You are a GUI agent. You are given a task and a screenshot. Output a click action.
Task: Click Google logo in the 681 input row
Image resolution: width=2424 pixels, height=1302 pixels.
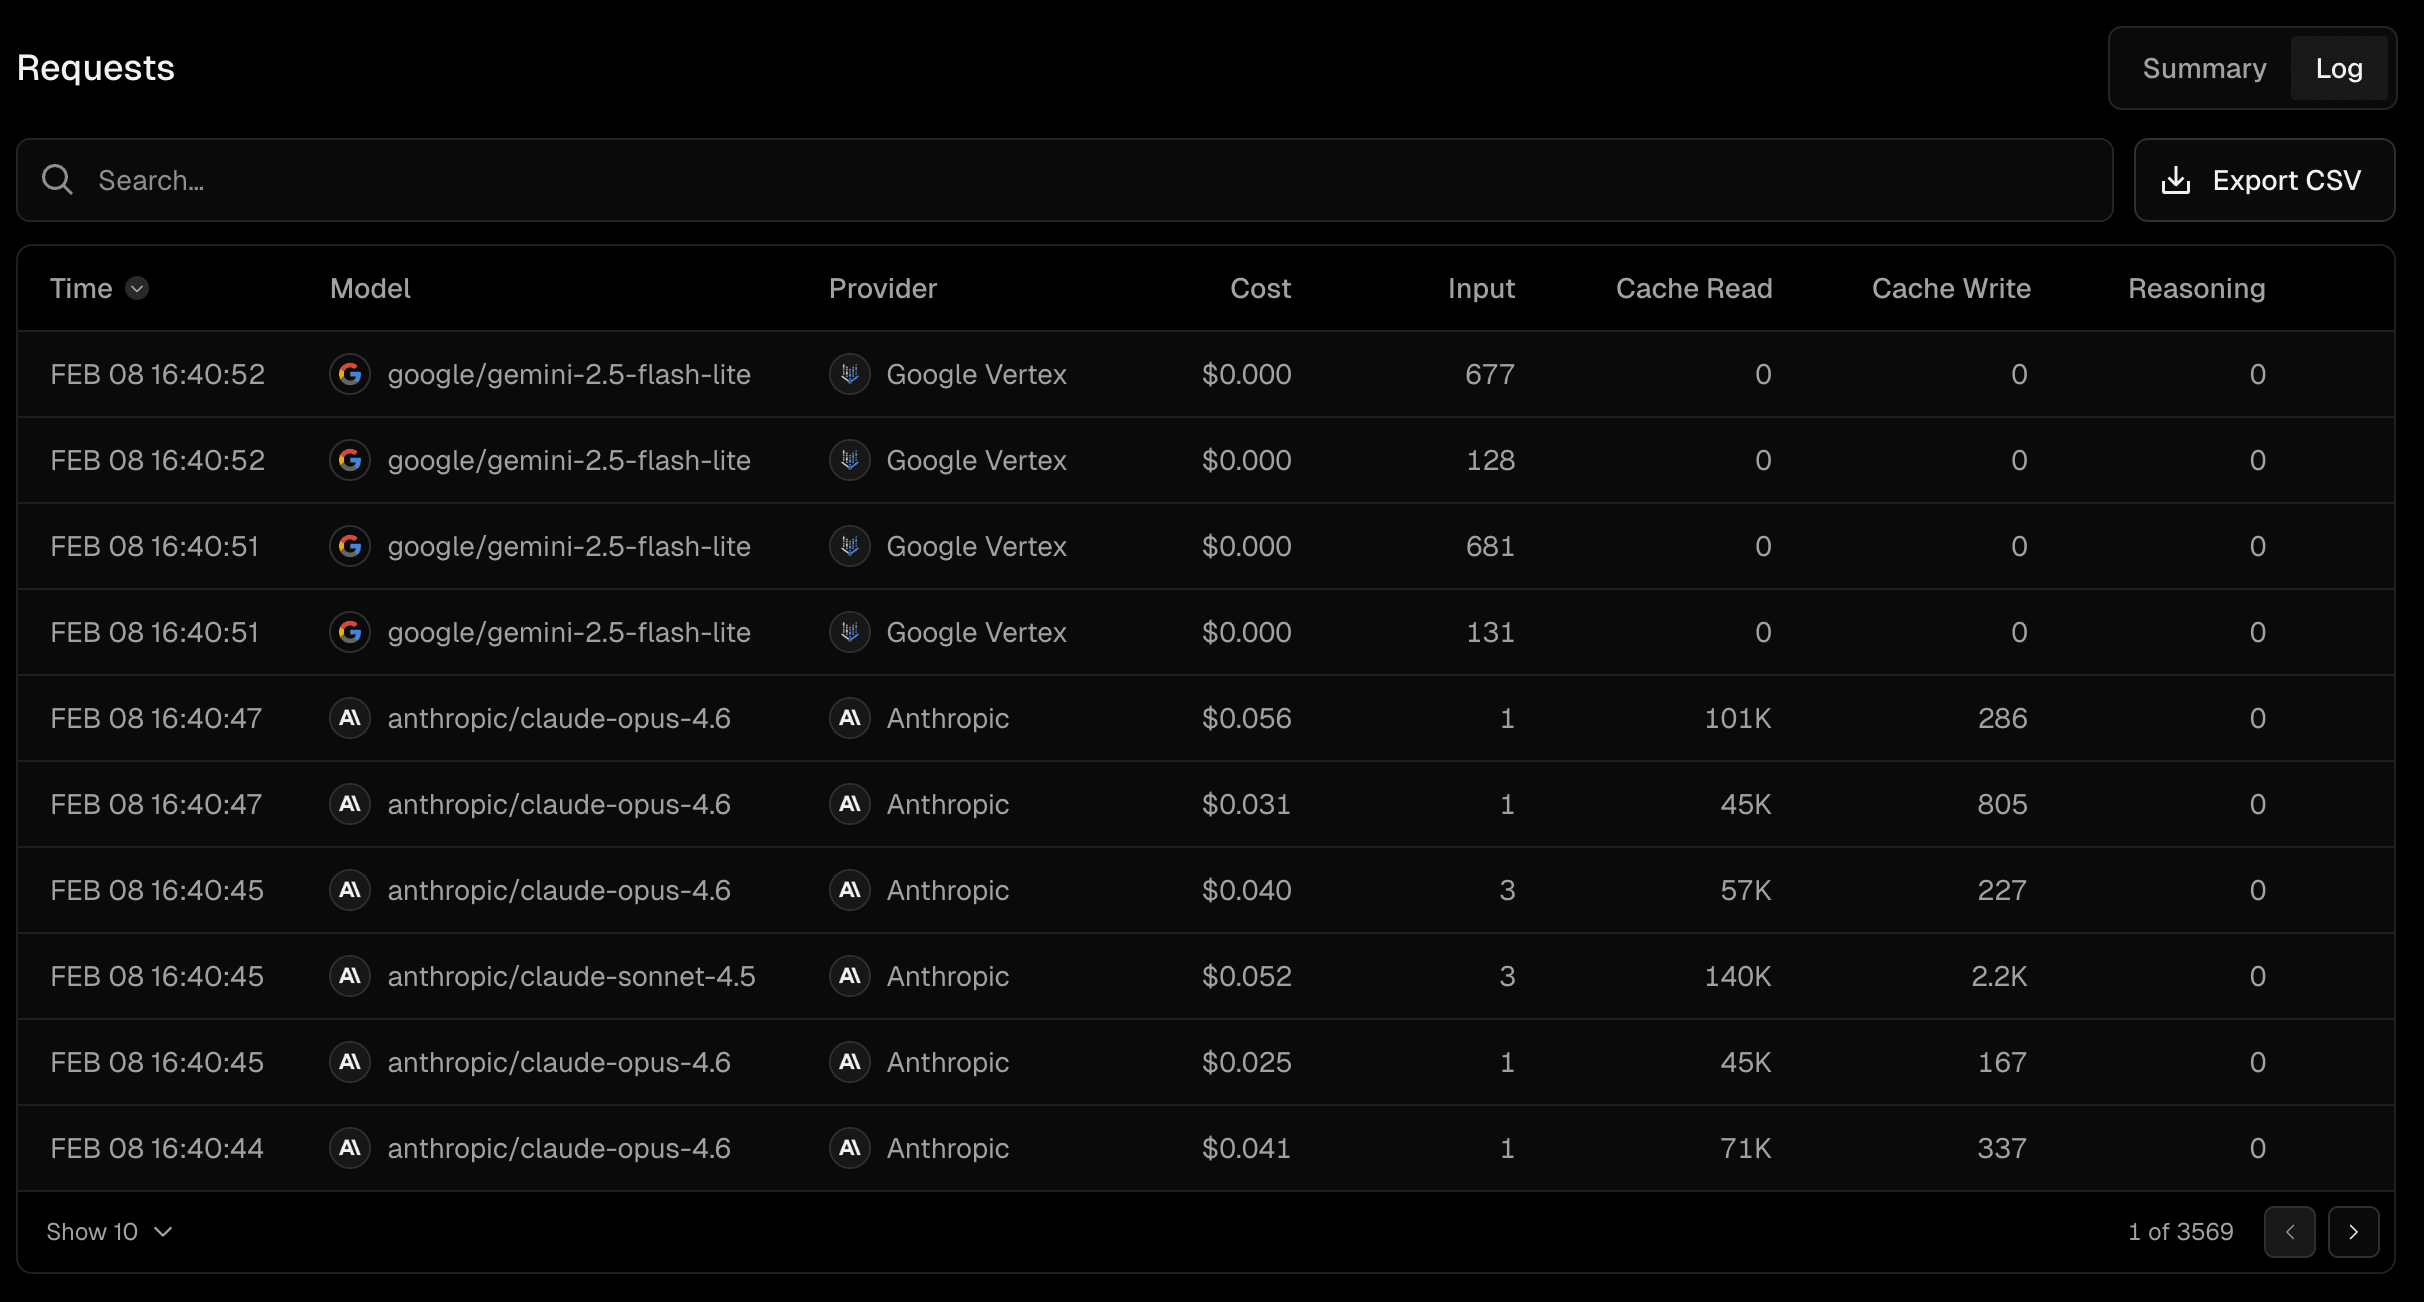(x=350, y=546)
